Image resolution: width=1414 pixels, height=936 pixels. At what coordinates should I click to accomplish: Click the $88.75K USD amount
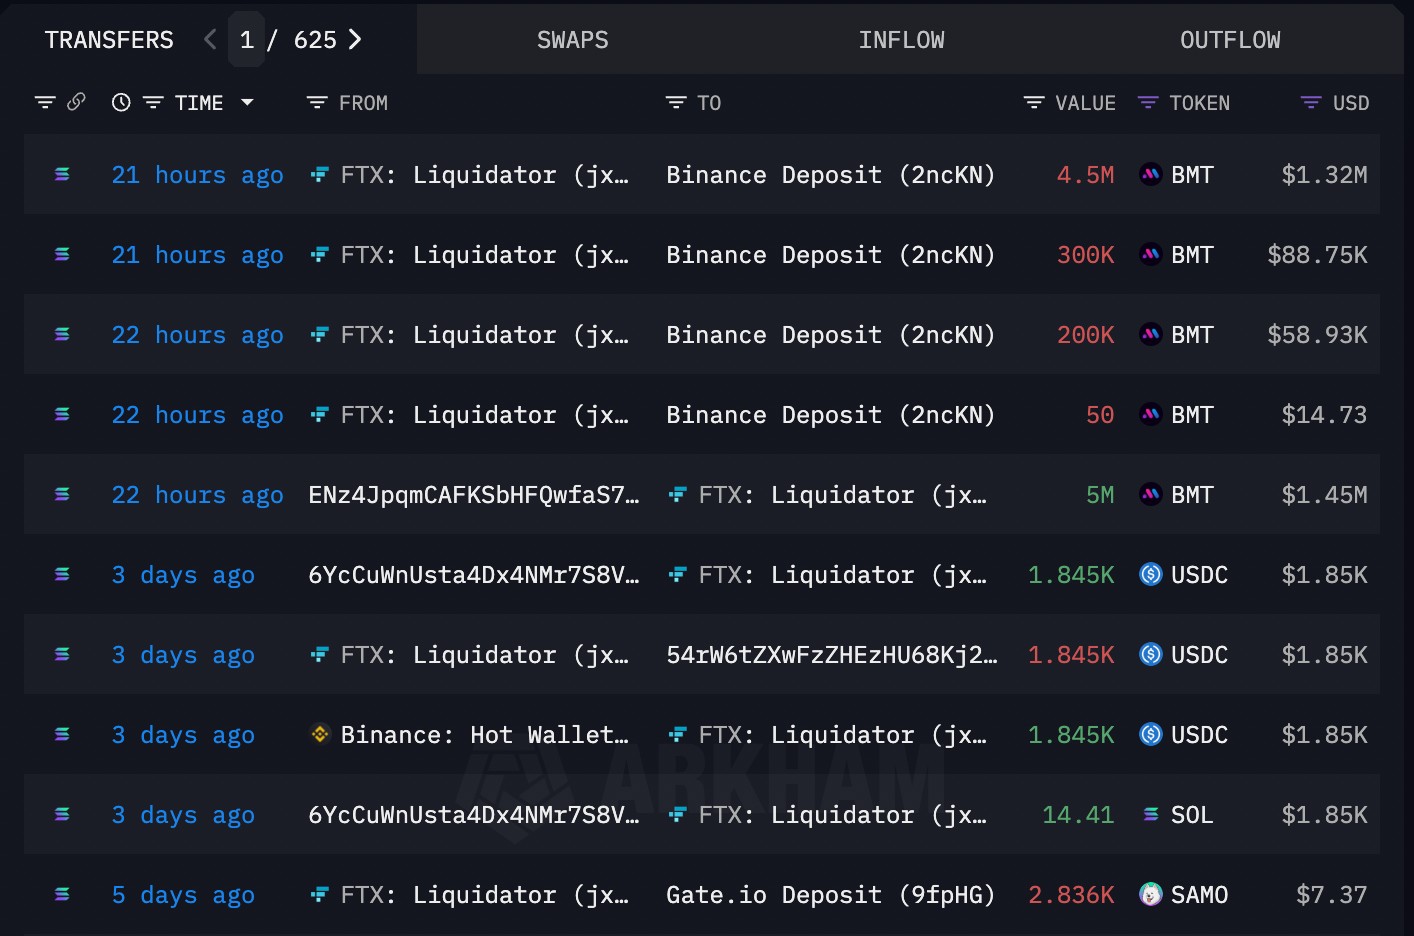point(1317,255)
